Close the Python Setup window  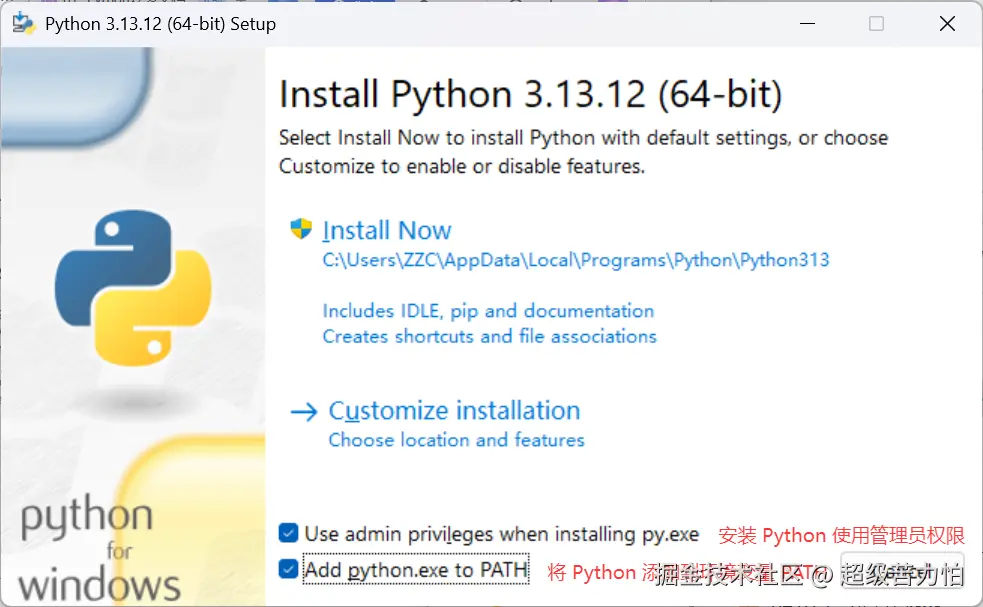pyautogui.click(x=947, y=24)
